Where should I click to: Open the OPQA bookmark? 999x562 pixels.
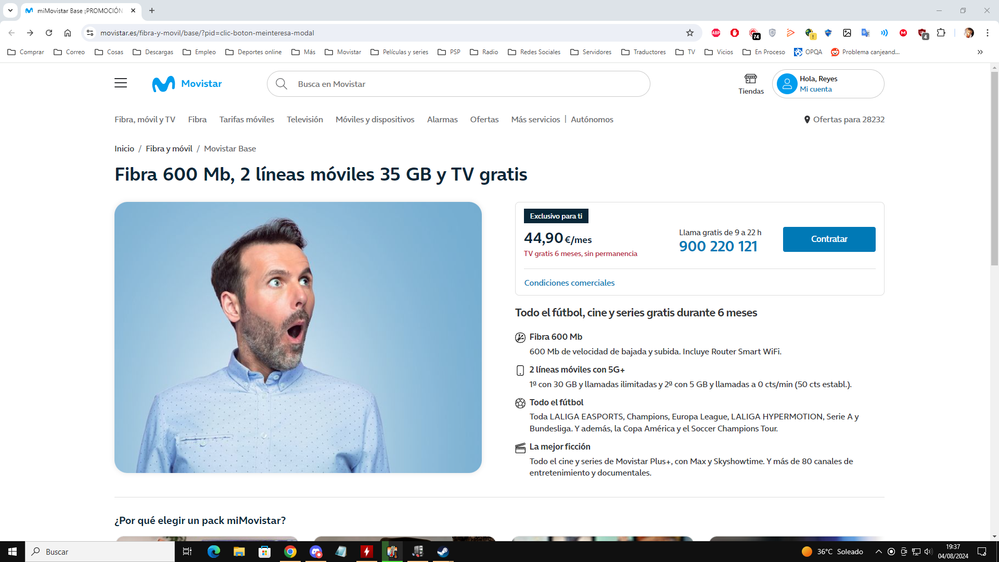coord(808,52)
